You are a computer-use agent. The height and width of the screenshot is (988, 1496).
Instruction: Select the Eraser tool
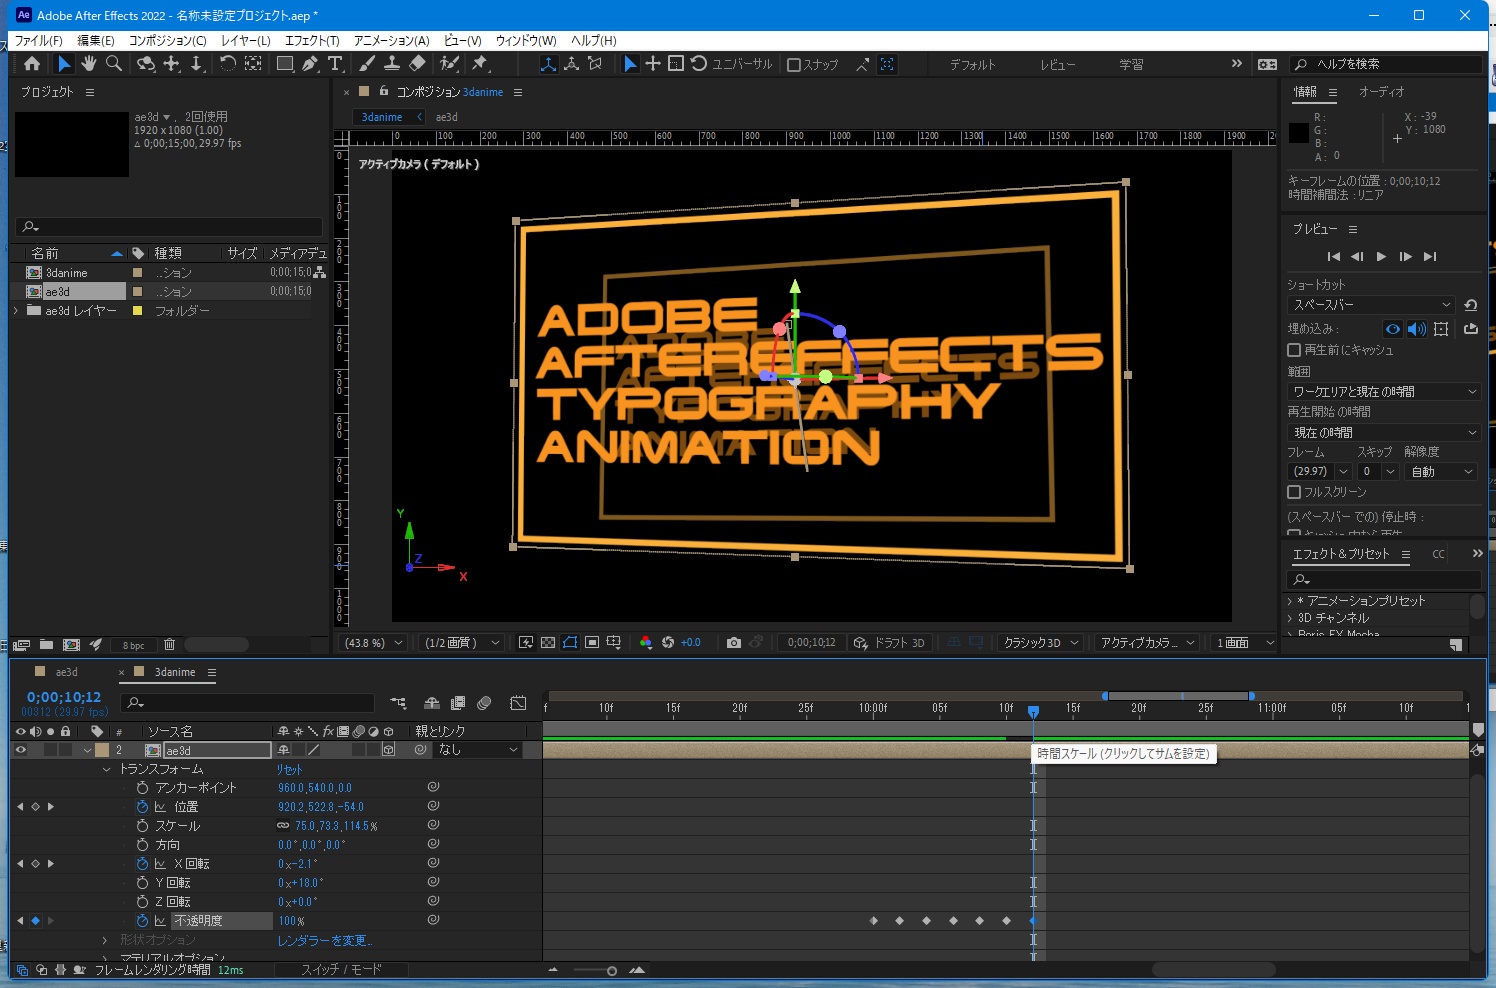coord(417,63)
